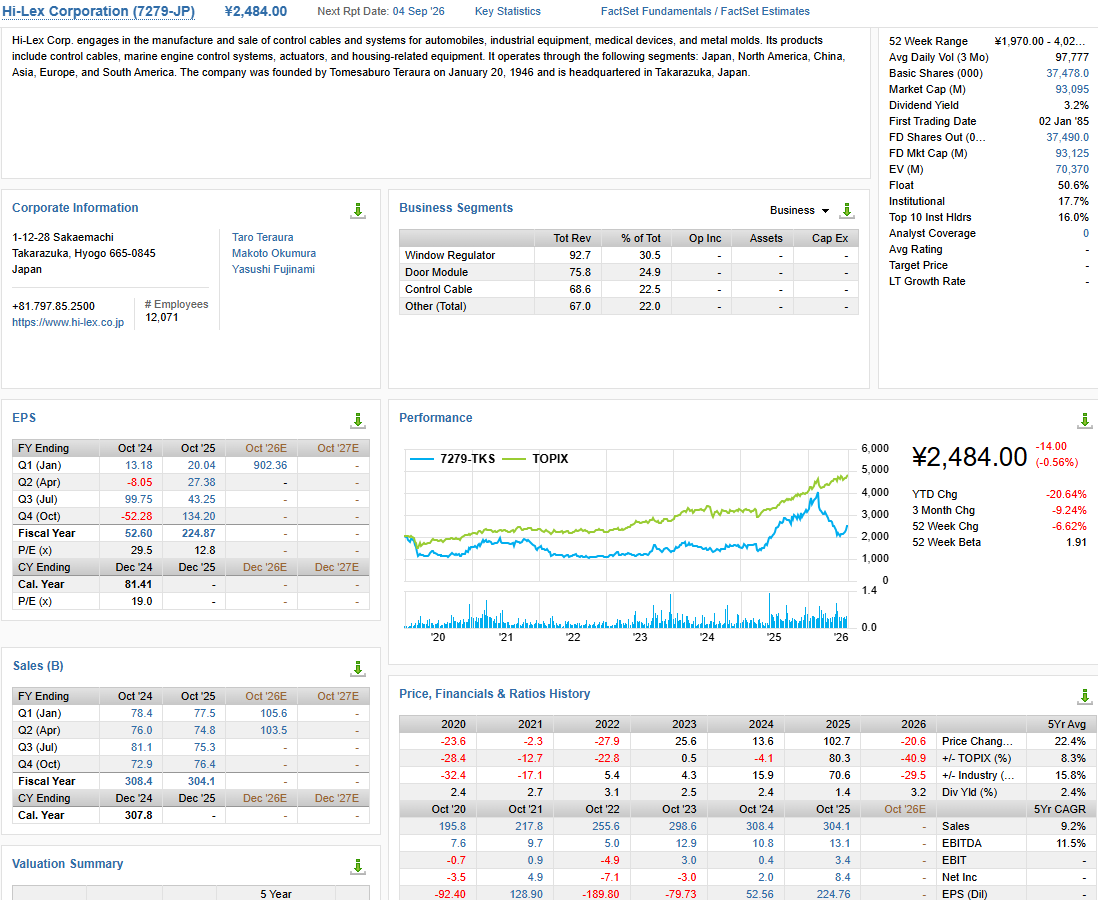Click 5Yr Avg value 22.4%
Viewport: 1098px width, 900px height.
[x=1070, y=742]
